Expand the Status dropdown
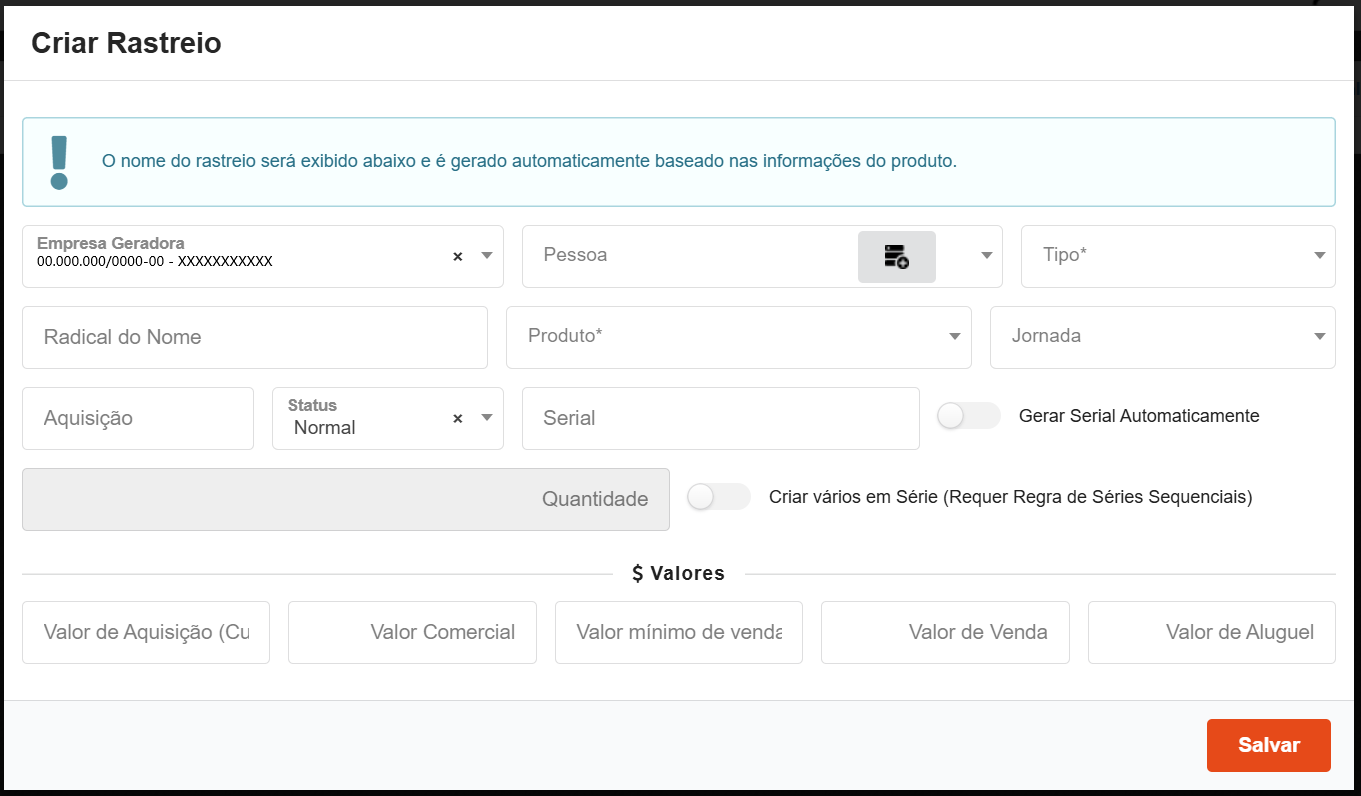1361x796 pixels. pyautogui.click(x=487, y=418)
